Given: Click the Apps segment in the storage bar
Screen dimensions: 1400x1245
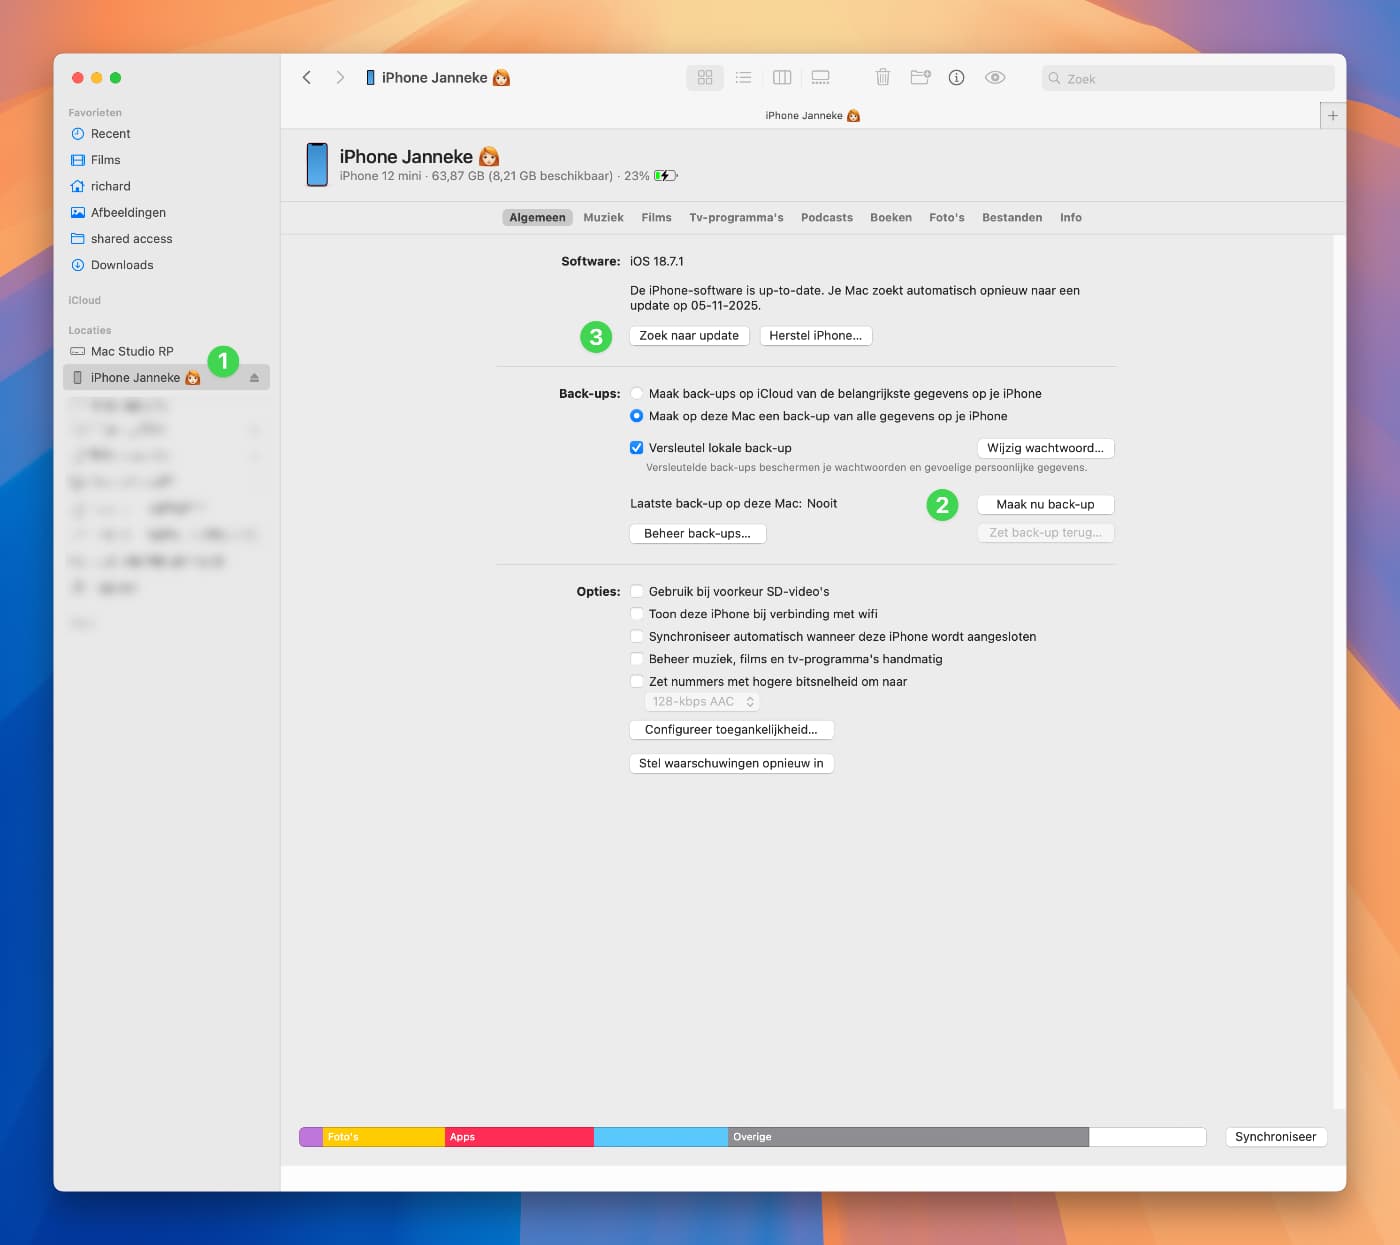Looking at the screenshot, I should pos(518,1137).
